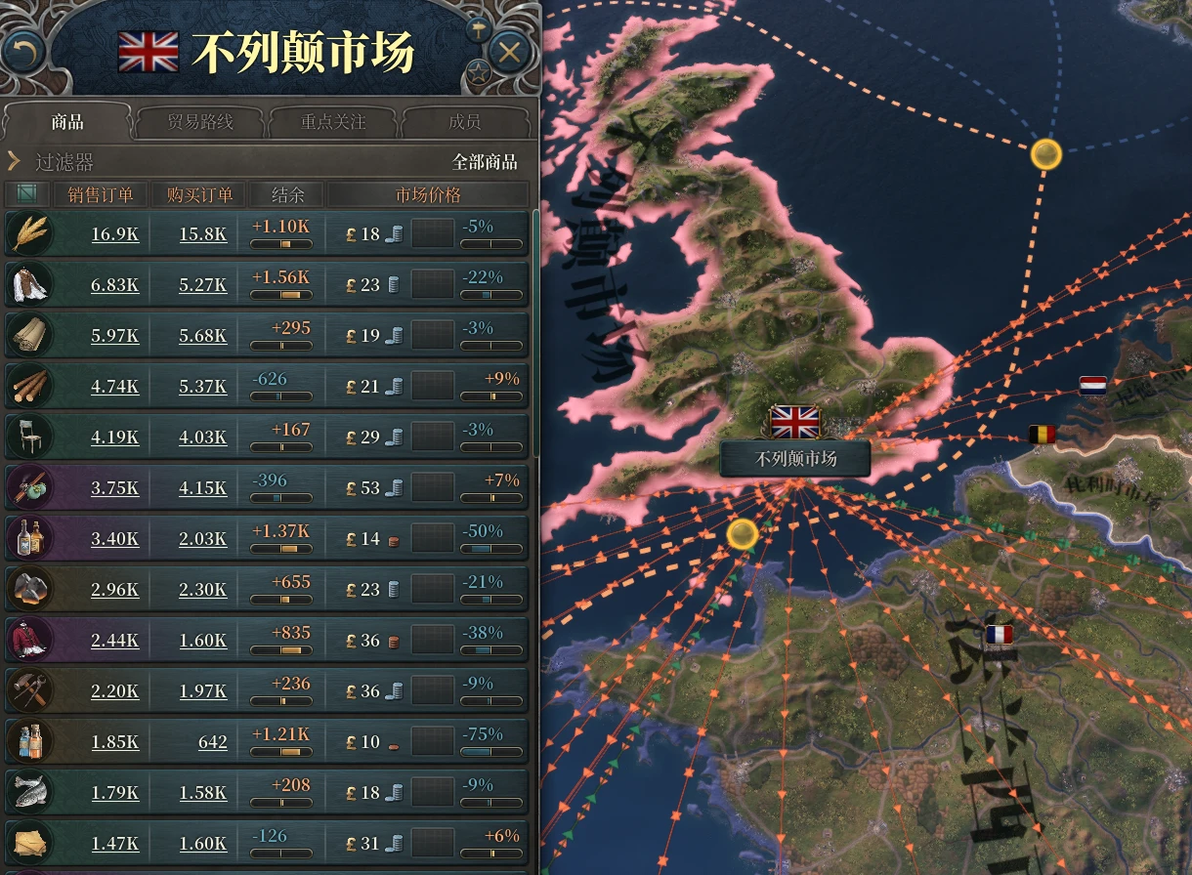Sort by the 销售订单 column header
1192x875 pixels.
tap(100, 195)
